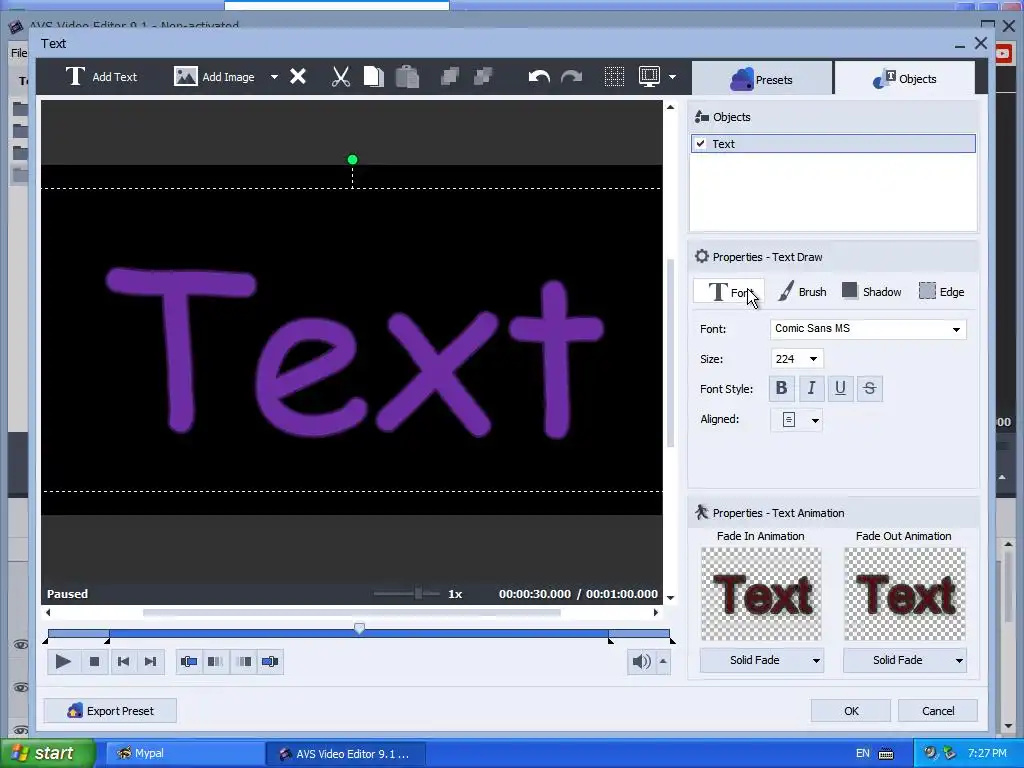Click the set fade-in start marker icon
This screenshot has height=768, width=1024.
tap(189, 662)
